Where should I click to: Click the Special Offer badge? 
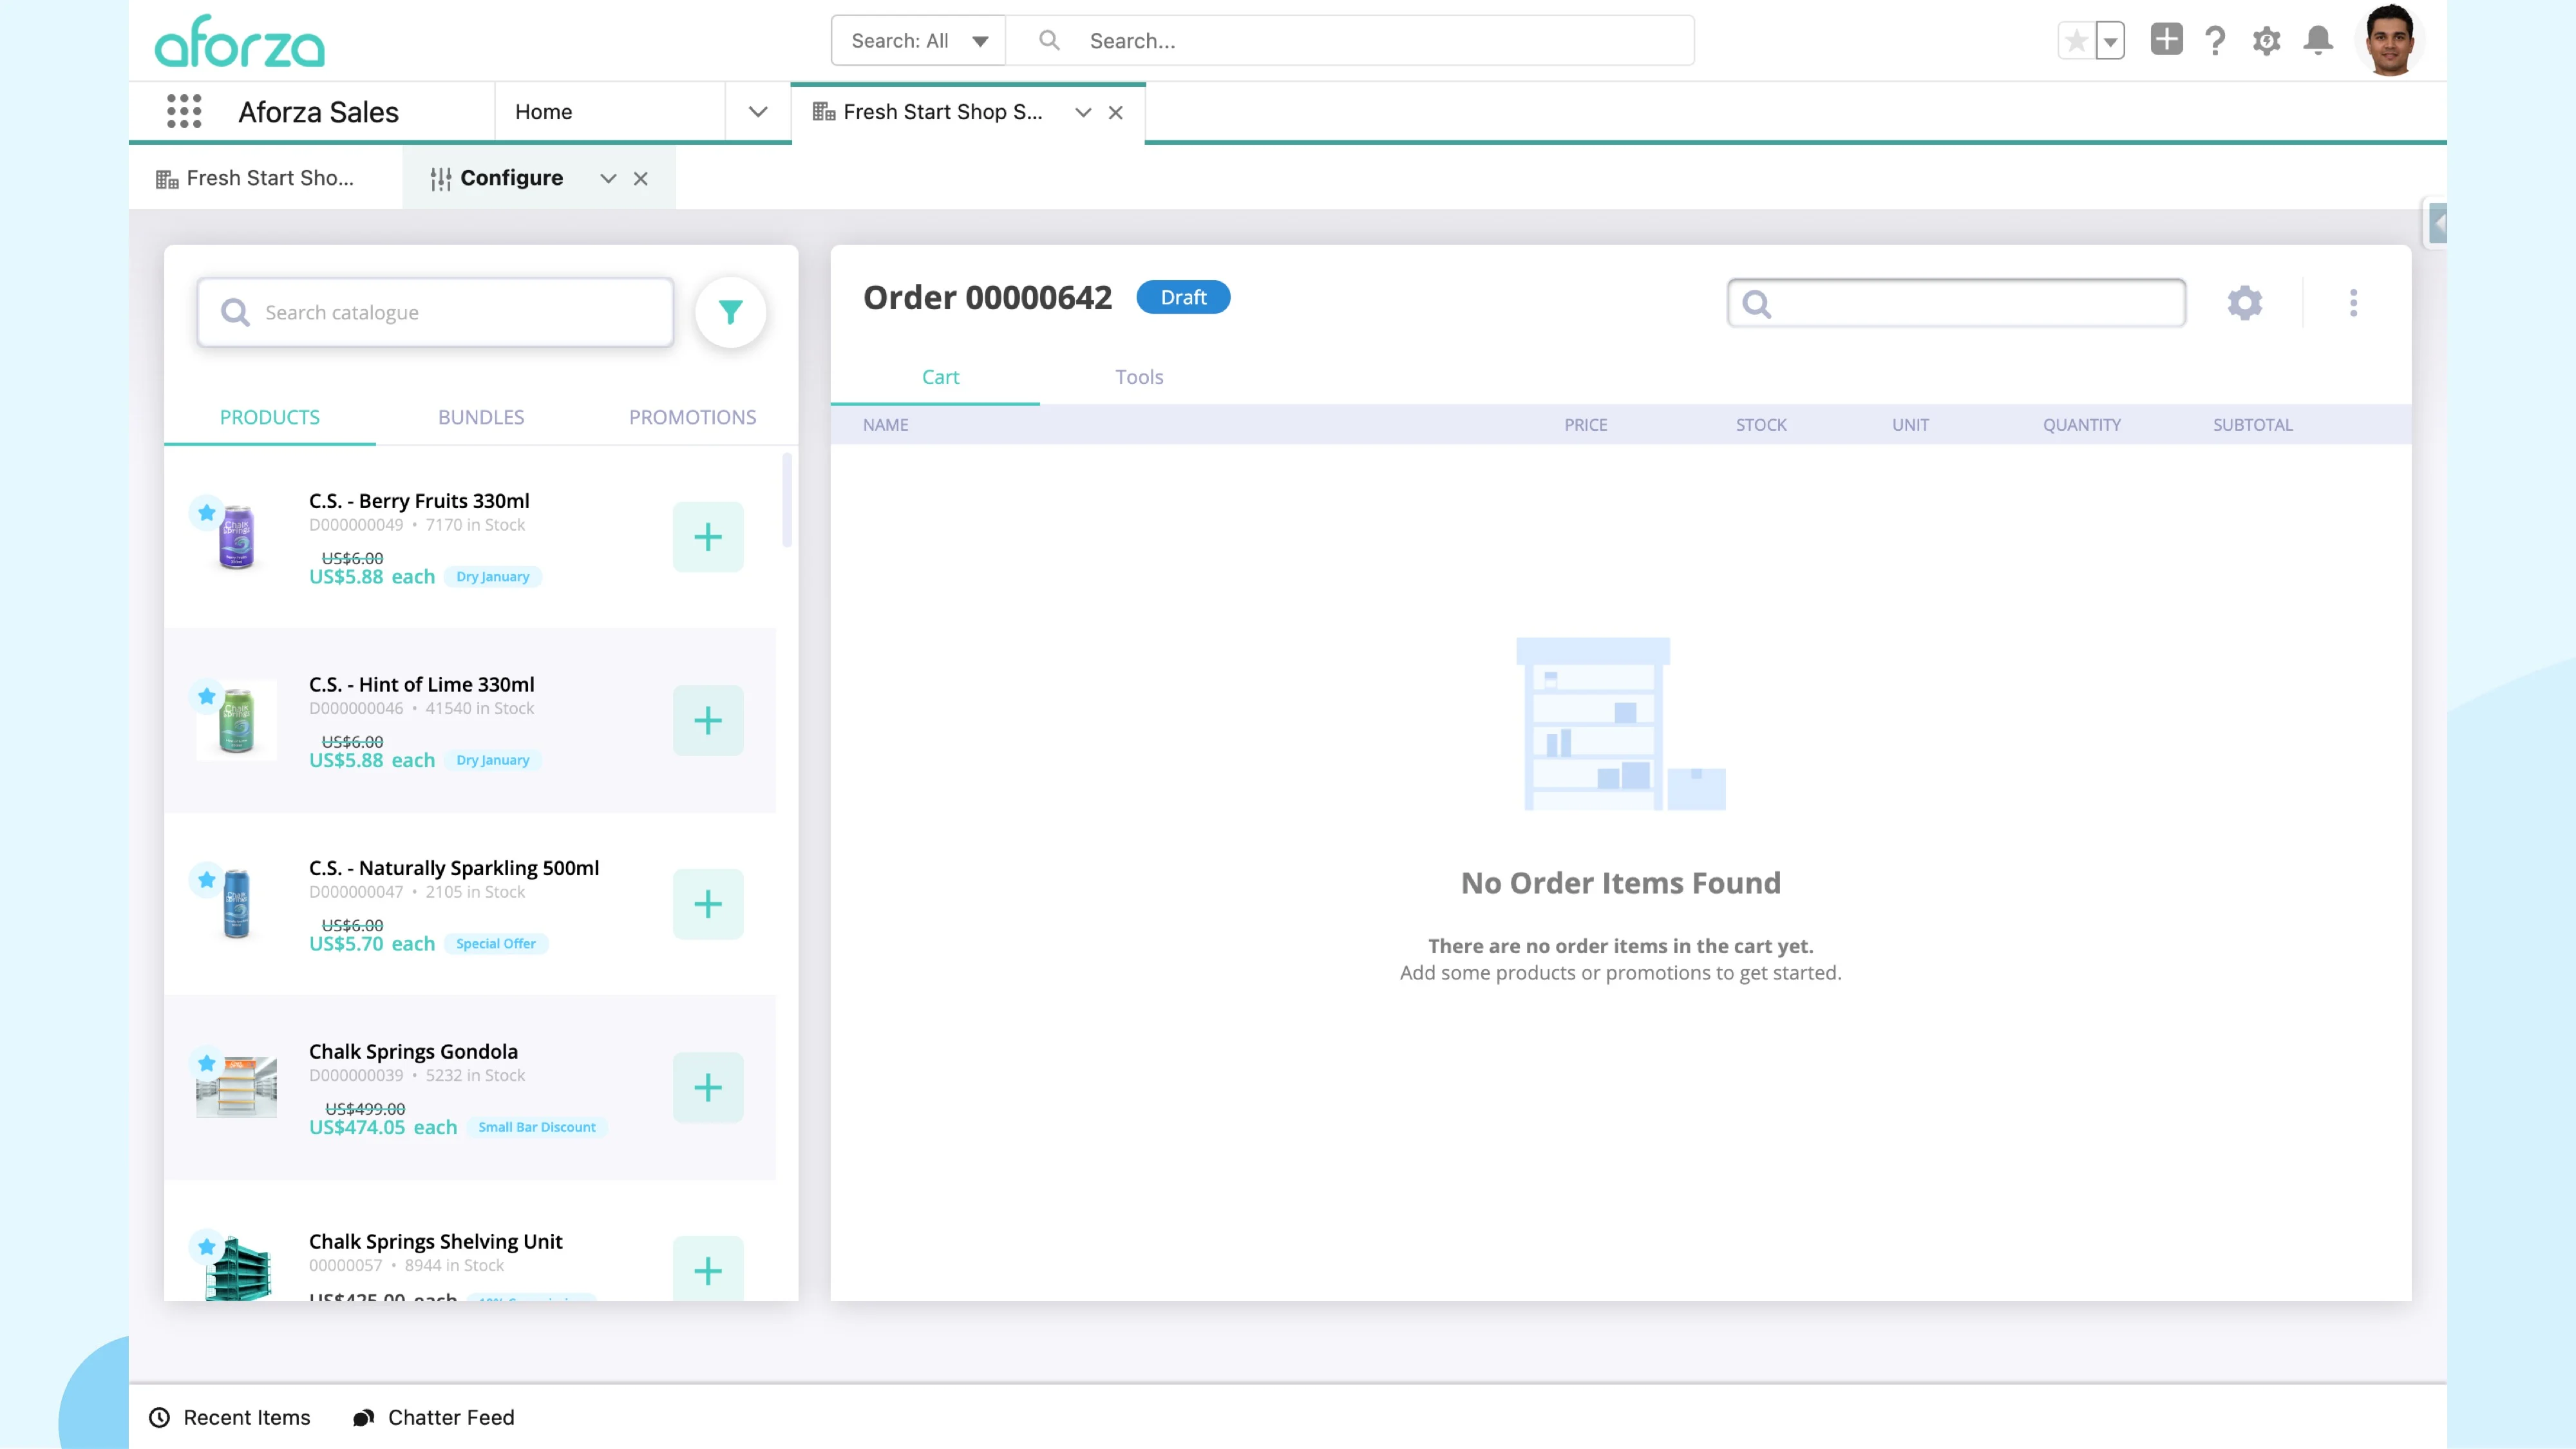(496, 944)
